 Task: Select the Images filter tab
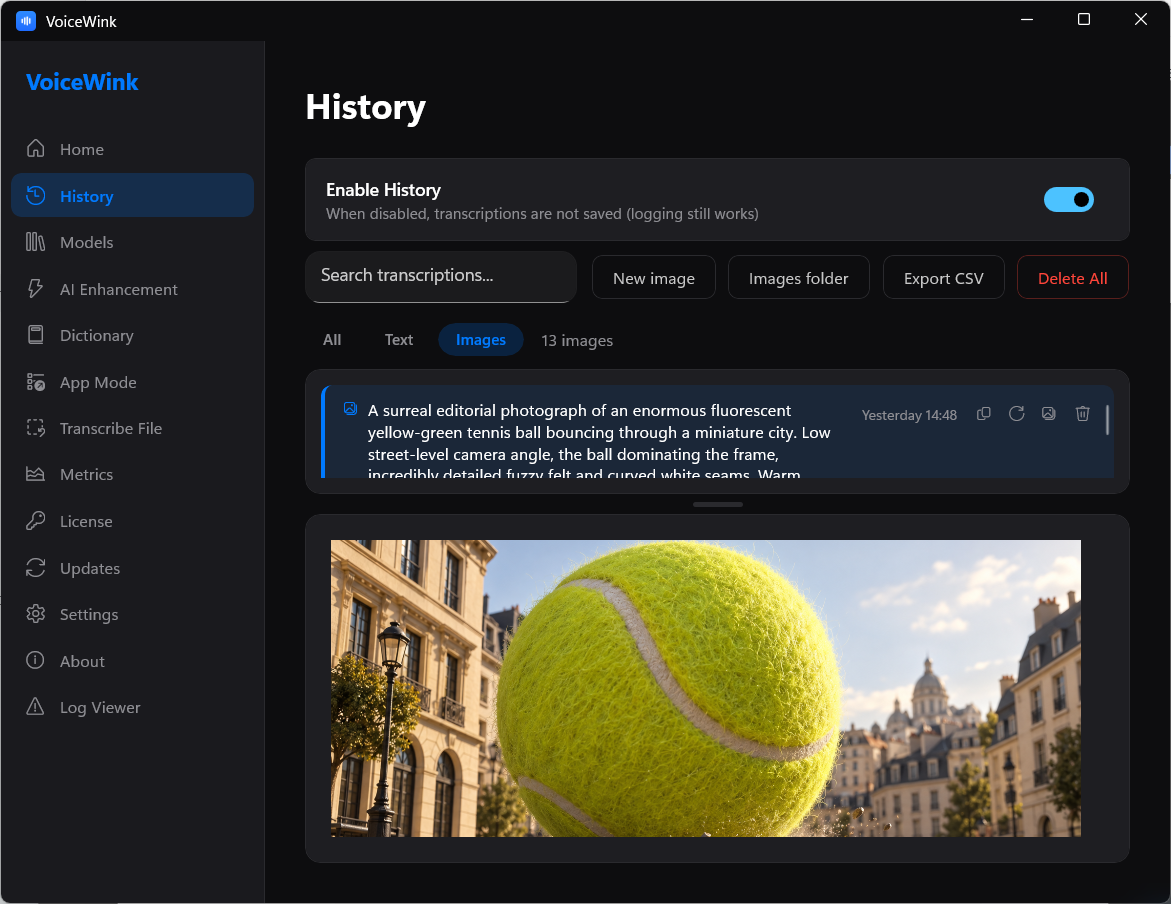[481, 340]
